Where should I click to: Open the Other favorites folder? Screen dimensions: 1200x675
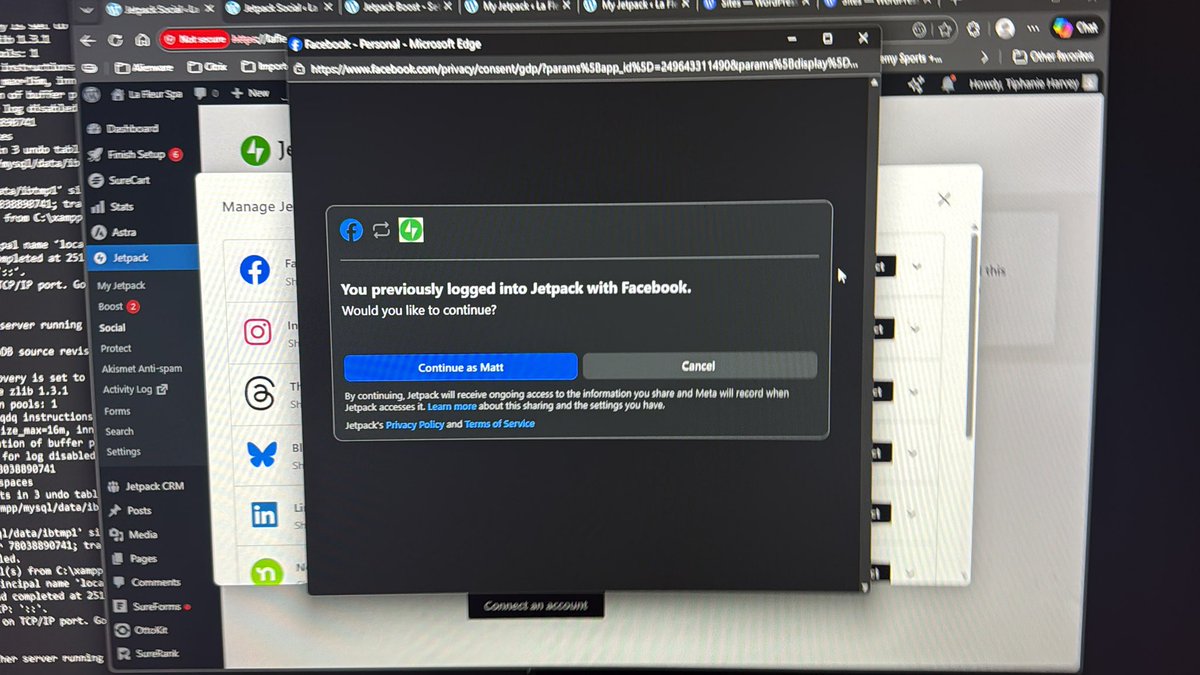1054,56
